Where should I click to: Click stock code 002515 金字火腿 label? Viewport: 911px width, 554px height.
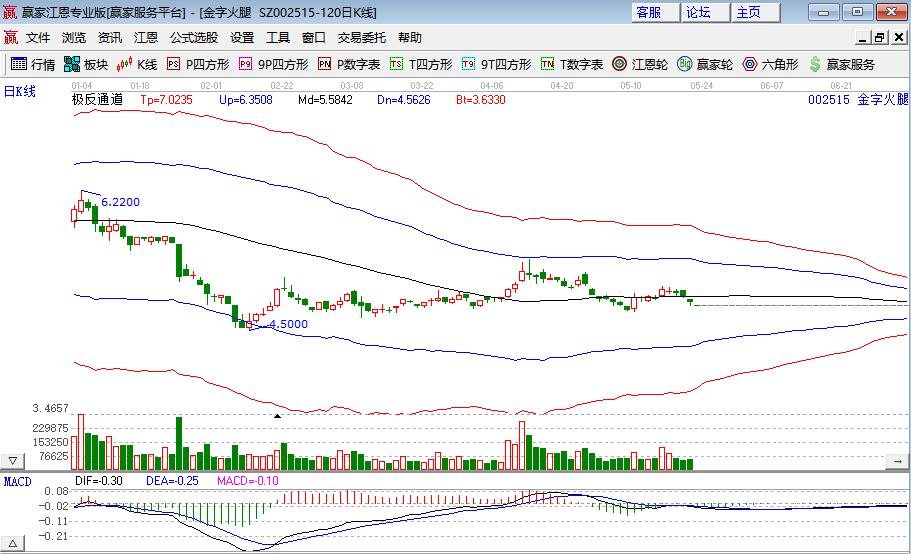tap(858, 99)
